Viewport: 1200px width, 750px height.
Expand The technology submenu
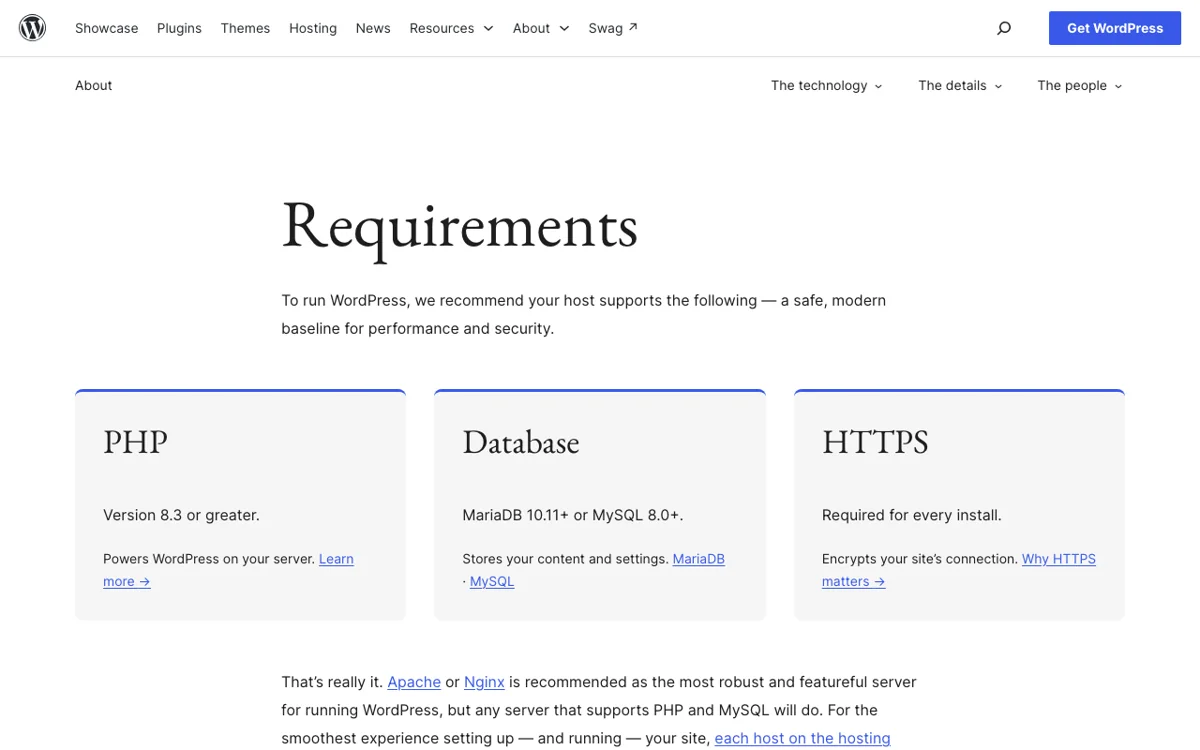click(x=827, y=86)
